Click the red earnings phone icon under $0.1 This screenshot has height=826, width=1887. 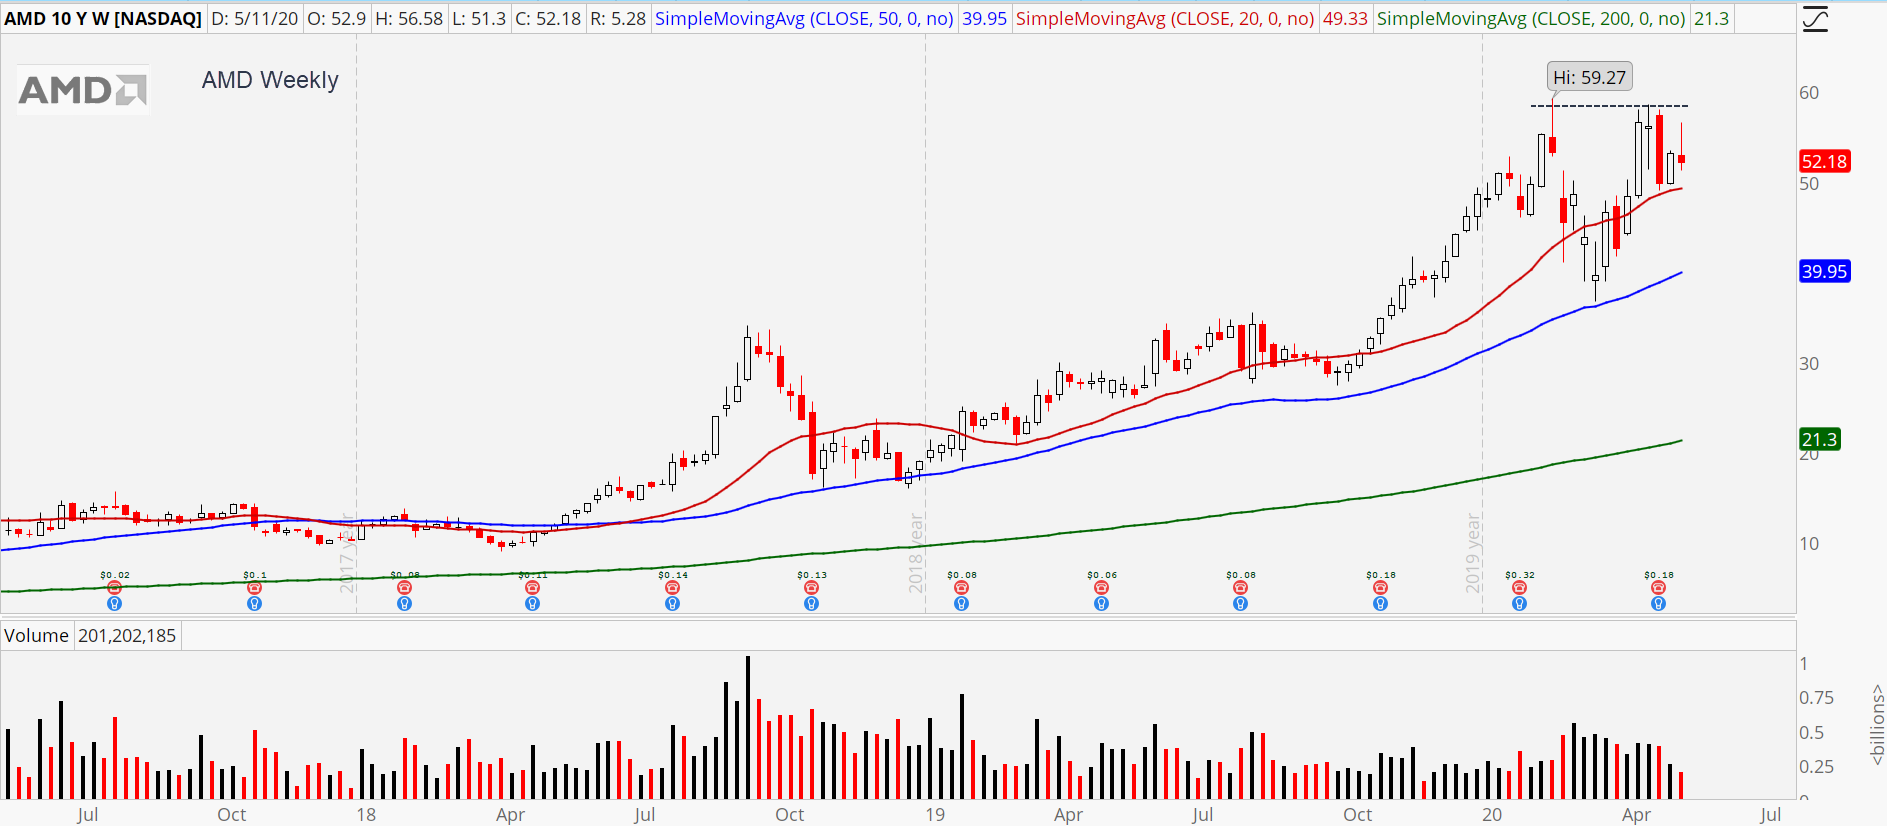coord(254,588)
